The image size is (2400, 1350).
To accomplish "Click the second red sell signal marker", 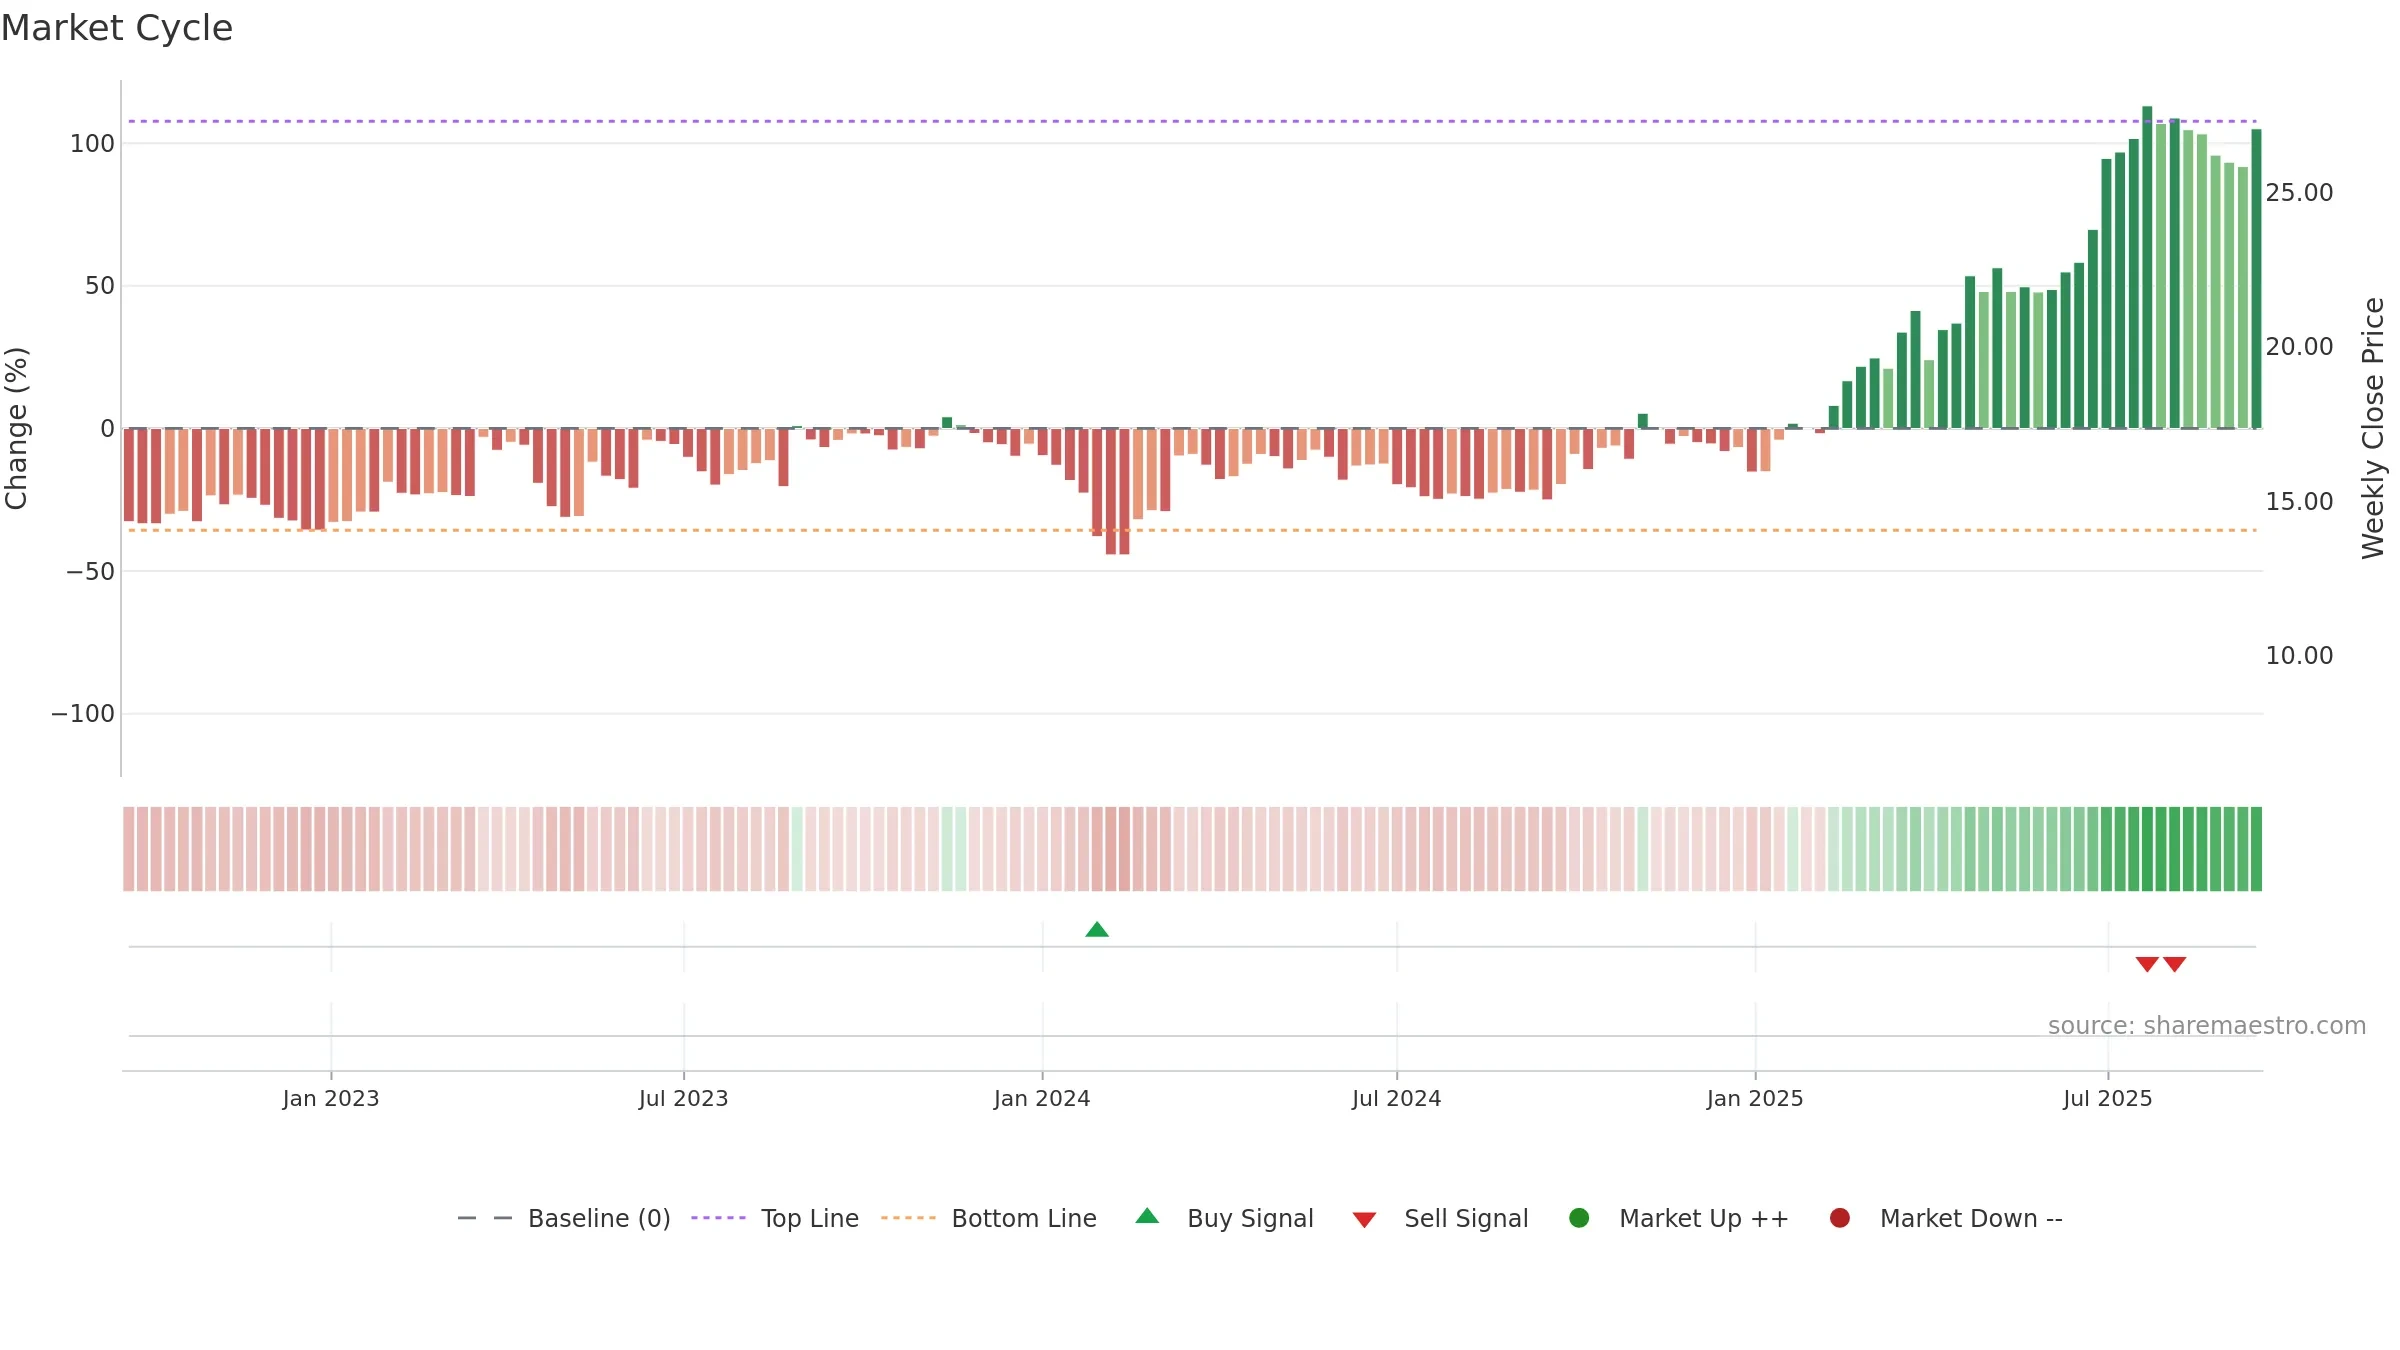I will click(2175, 964).
